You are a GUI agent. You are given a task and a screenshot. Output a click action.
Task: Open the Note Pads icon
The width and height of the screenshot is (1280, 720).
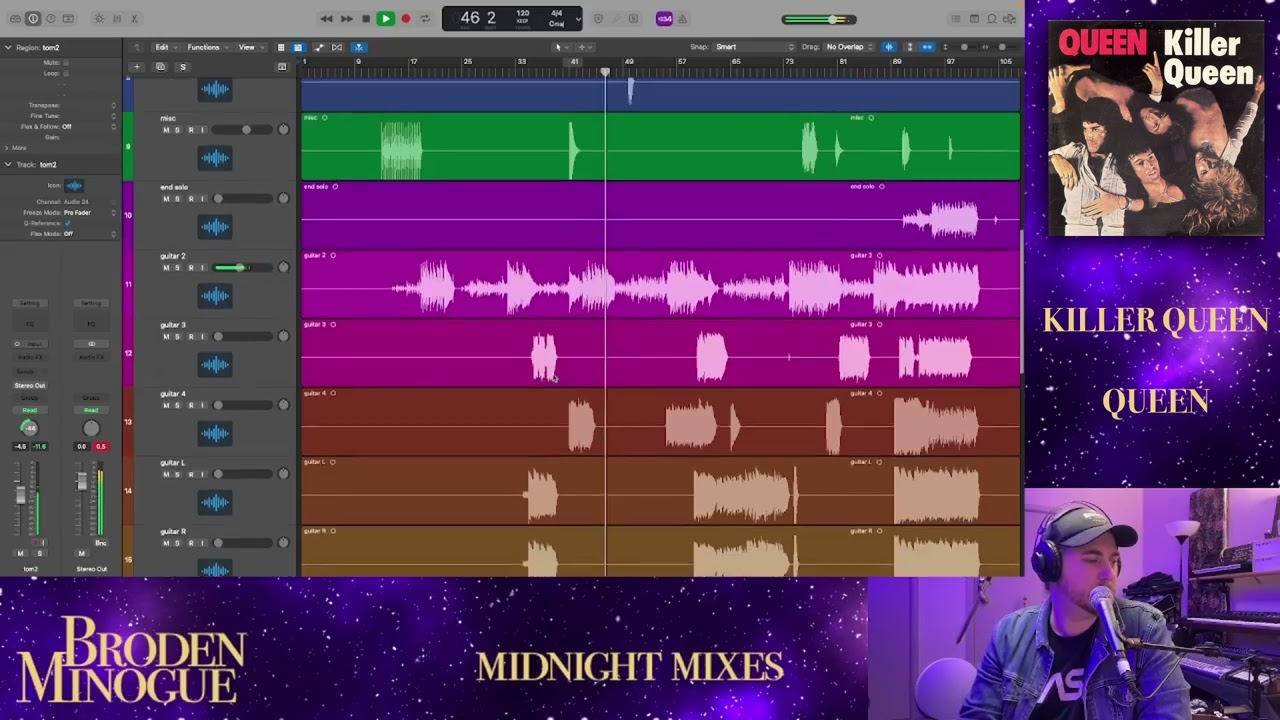[x=974, y=18]
